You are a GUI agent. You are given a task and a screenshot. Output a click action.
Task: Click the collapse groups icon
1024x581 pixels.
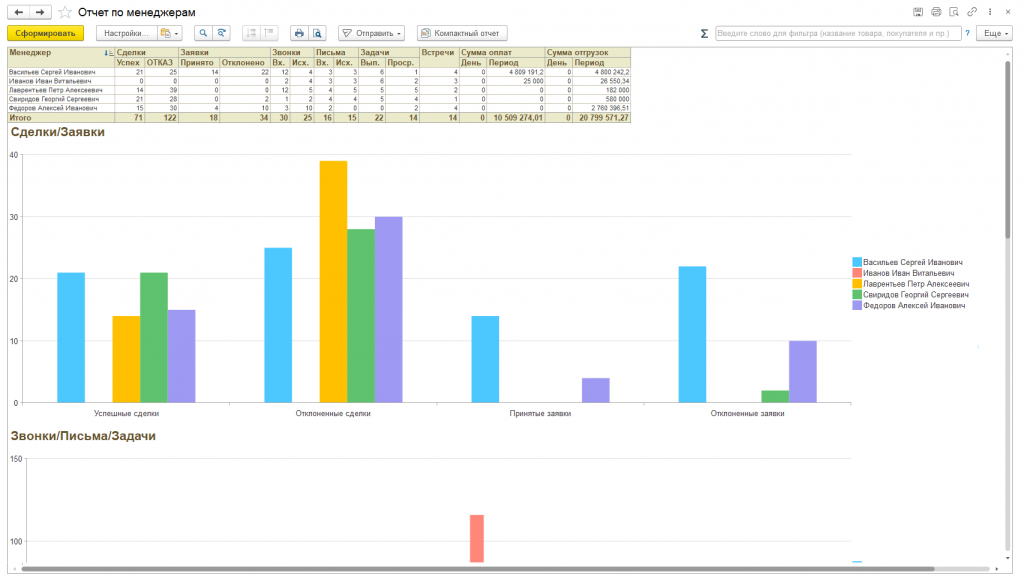click(251, 33)
